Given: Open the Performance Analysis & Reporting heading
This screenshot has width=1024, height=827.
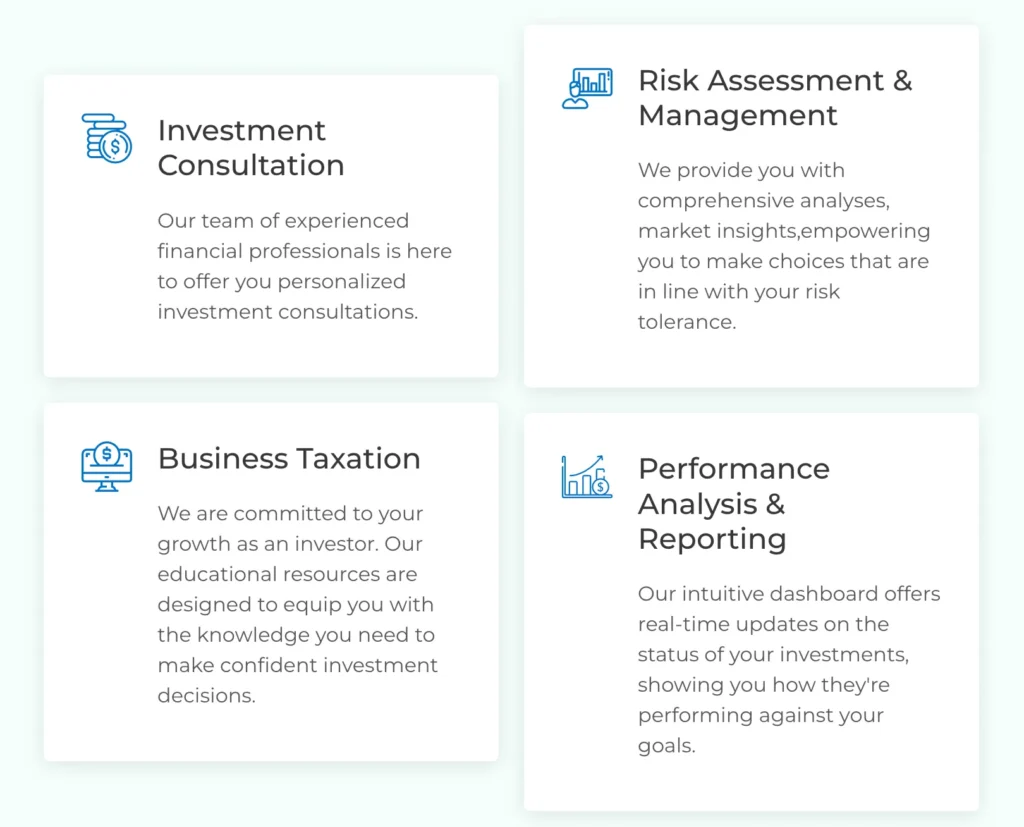Looking at the screenshot, I should point(734,504).
